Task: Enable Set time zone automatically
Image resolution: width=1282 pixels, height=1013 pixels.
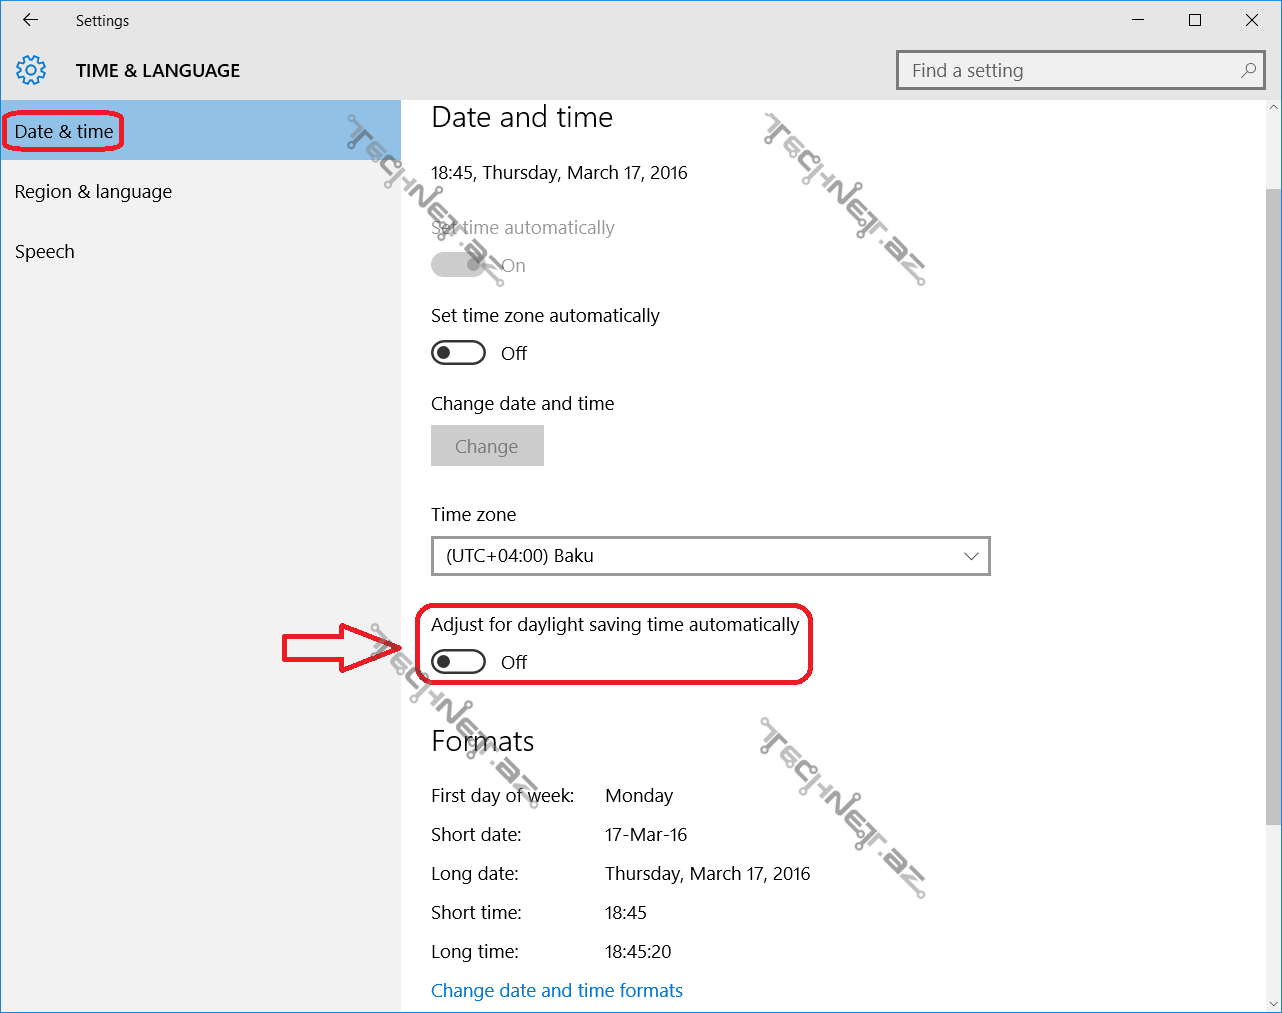Action: tap(458, 353)
